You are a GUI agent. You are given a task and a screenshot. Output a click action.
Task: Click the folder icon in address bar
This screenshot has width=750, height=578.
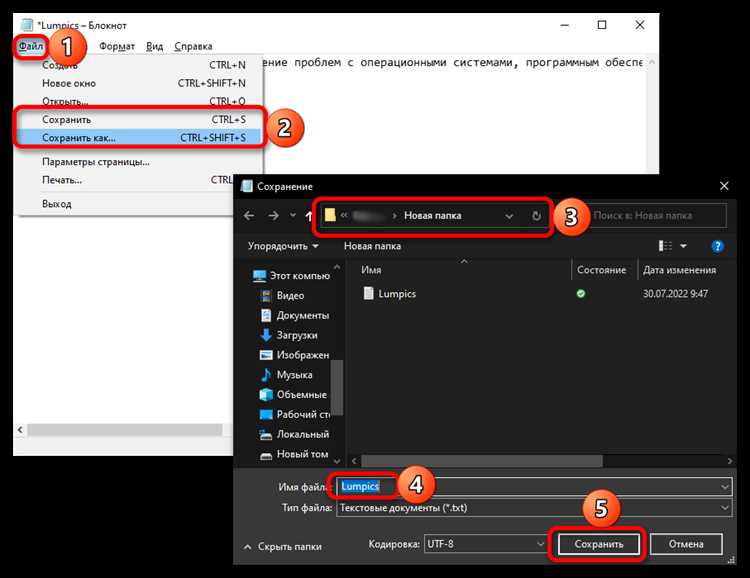click(x=330, y=215)
